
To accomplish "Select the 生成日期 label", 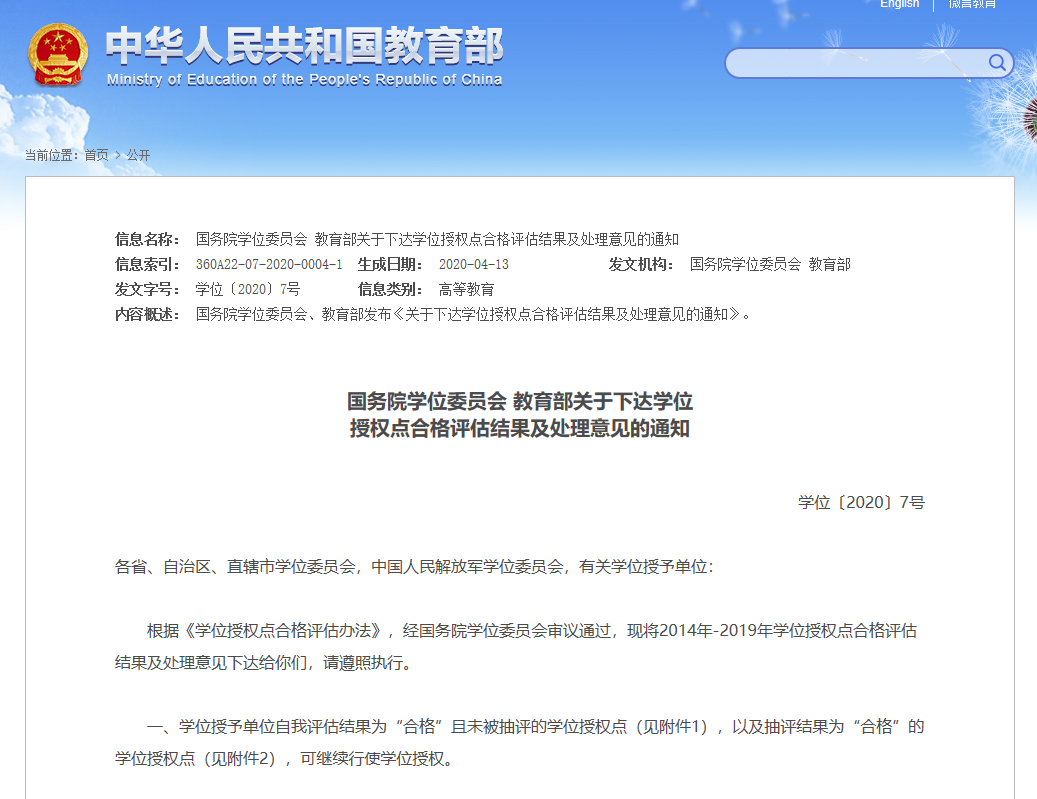I will [390, 265].
